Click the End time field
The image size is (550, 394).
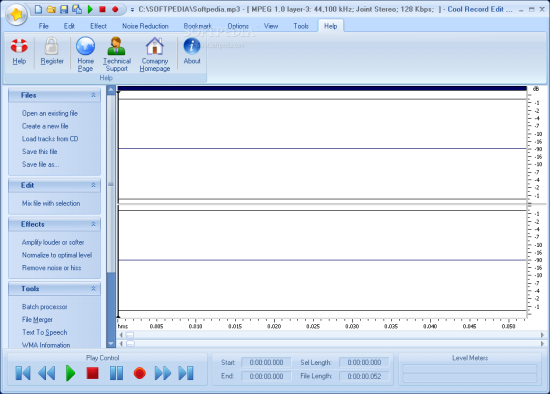[x=267, y=376]
